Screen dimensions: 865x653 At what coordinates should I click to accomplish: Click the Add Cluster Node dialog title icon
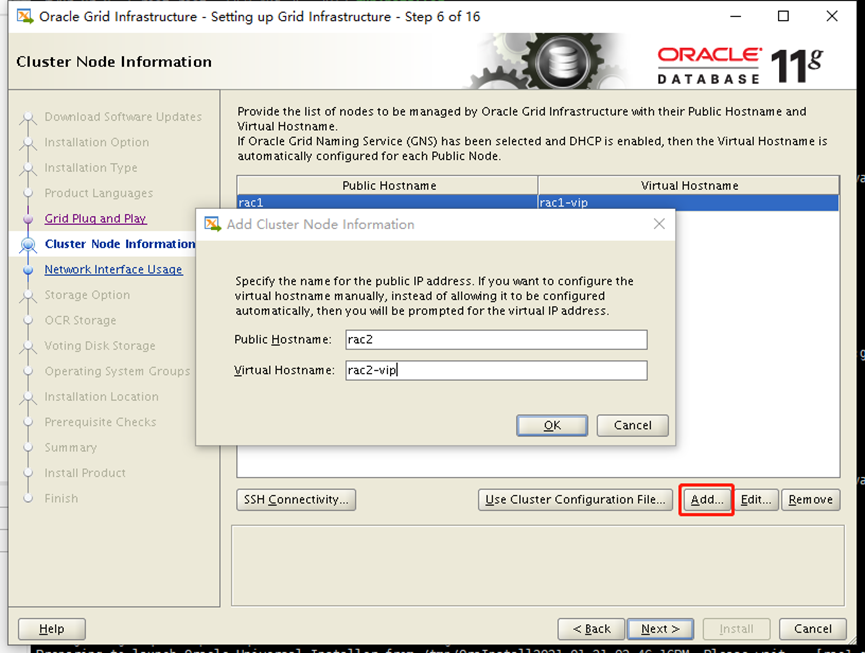[x=212, y=224]
